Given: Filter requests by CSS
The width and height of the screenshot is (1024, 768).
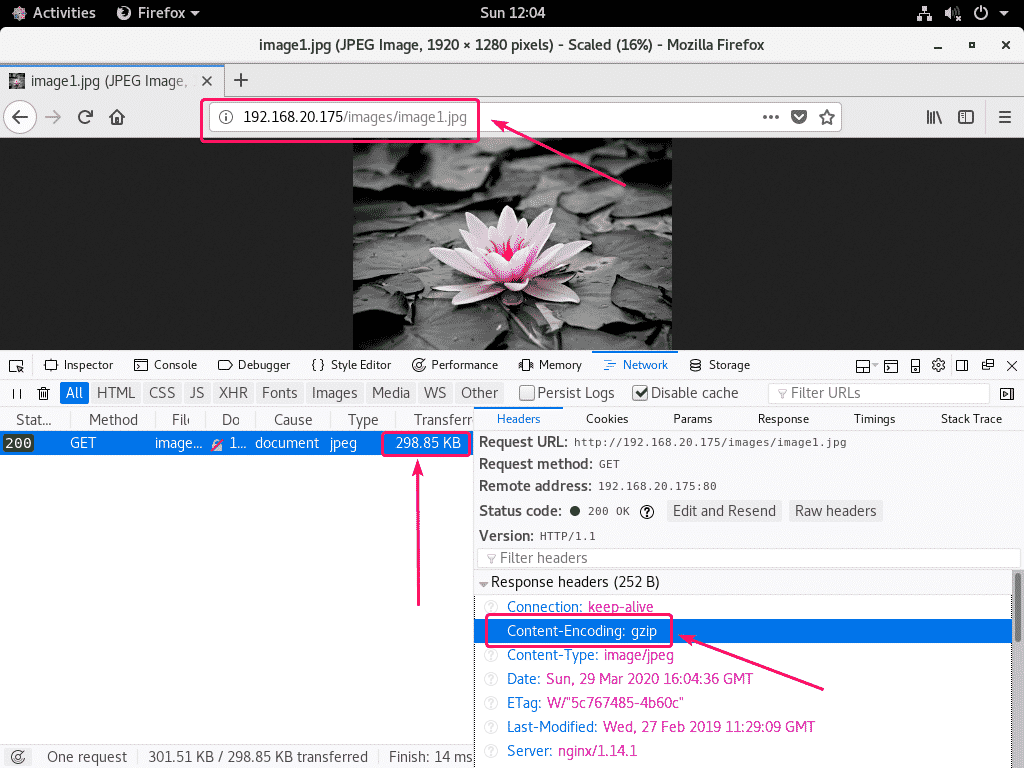Looking at the screenshot, I should tap(162, 393).
